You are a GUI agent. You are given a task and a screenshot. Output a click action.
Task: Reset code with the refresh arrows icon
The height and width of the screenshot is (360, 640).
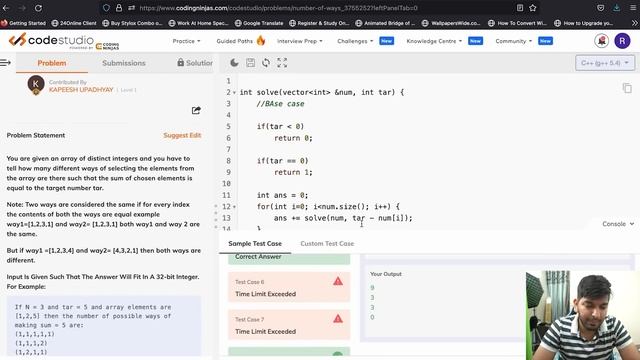click(266, 62)
